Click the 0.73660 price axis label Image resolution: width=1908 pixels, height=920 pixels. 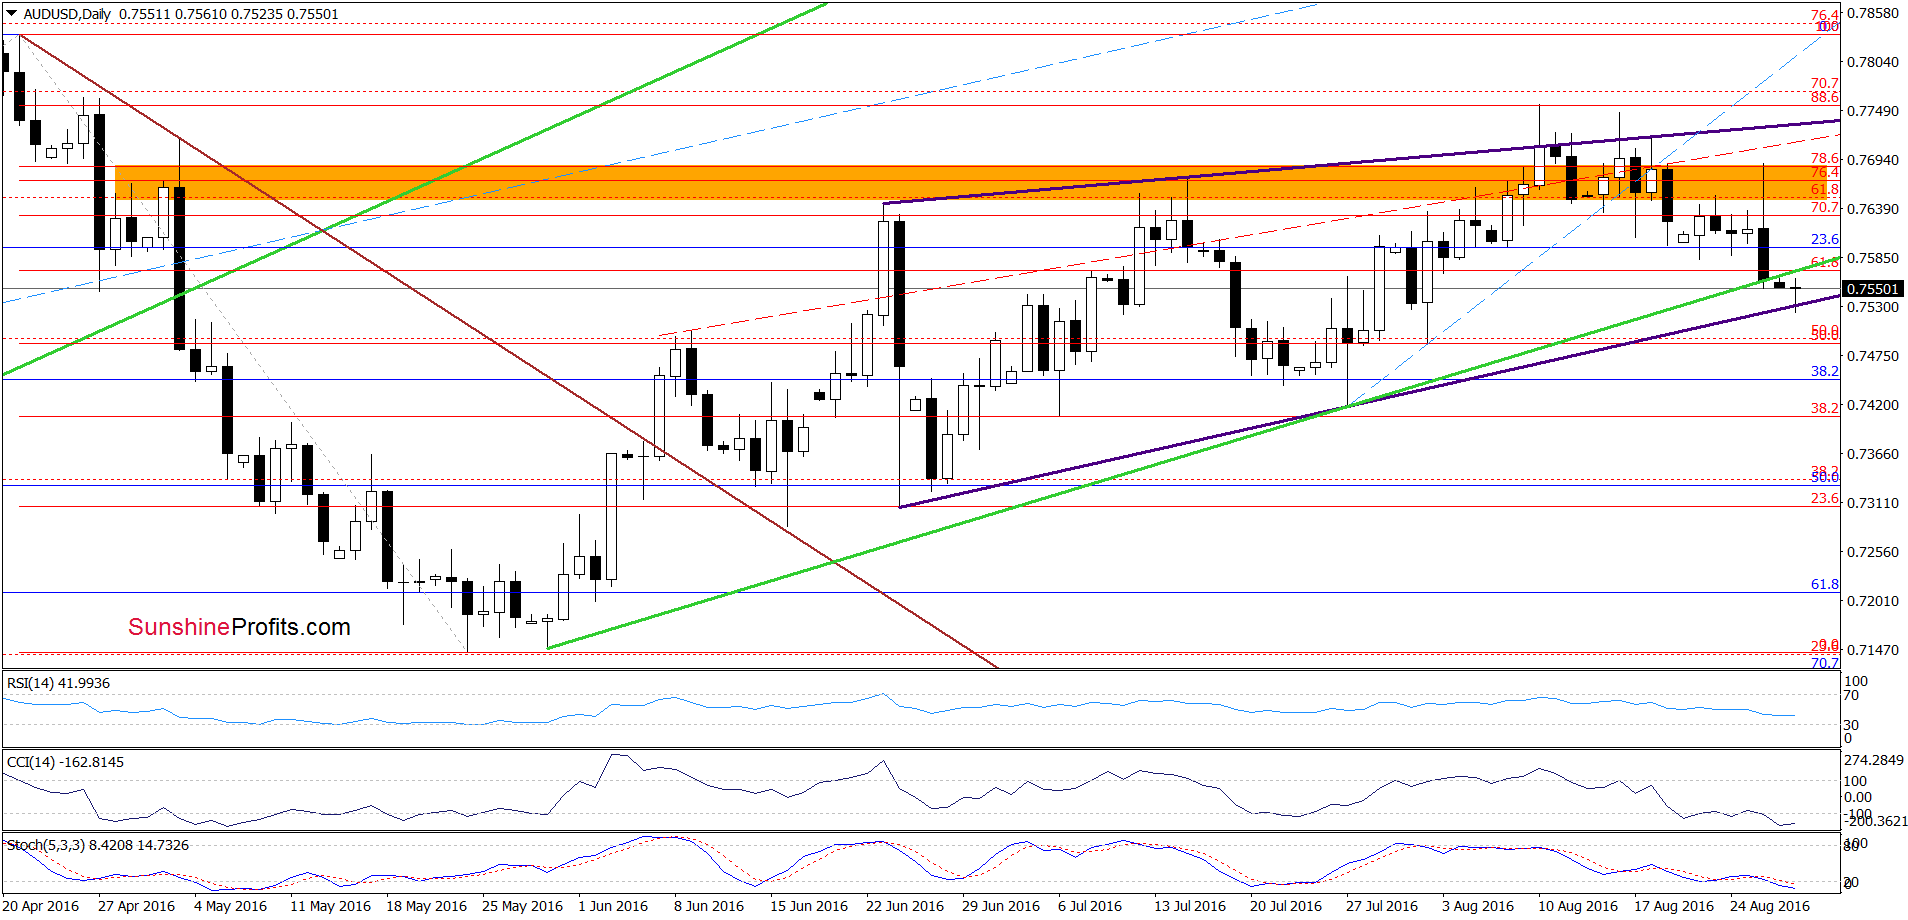(x=1872, y=454)
